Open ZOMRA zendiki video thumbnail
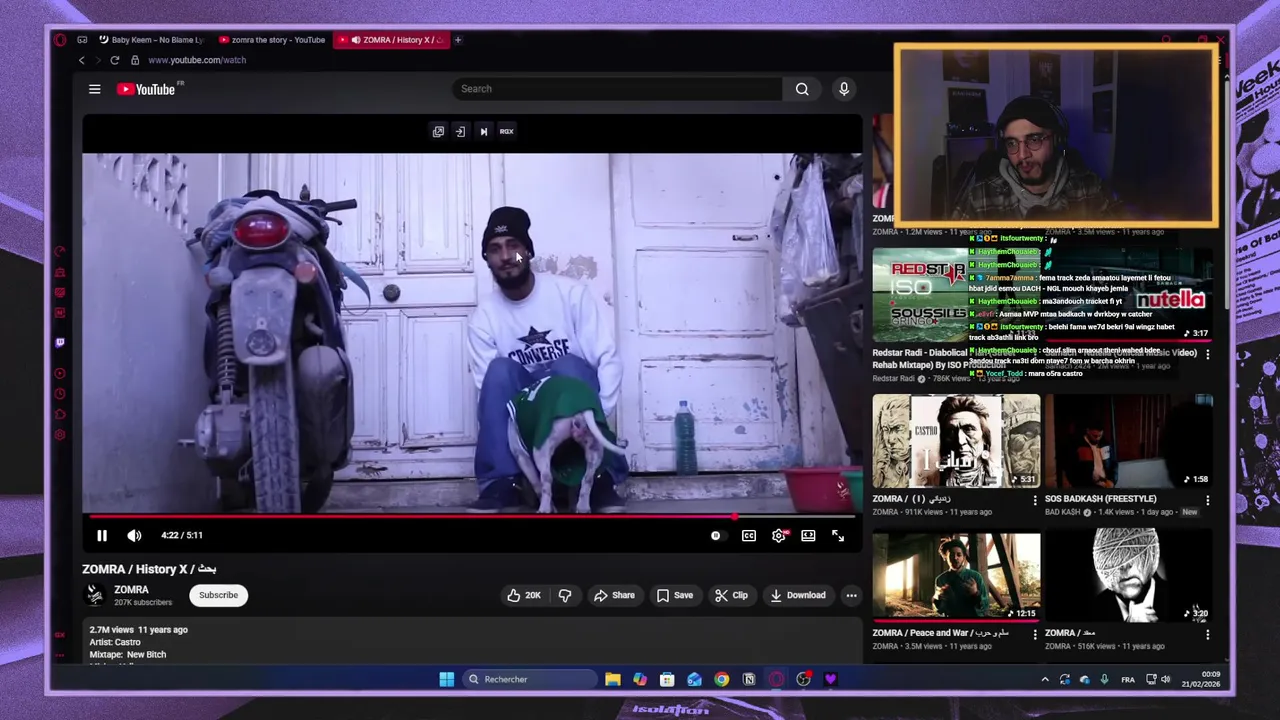 click(x=956, y=441)
